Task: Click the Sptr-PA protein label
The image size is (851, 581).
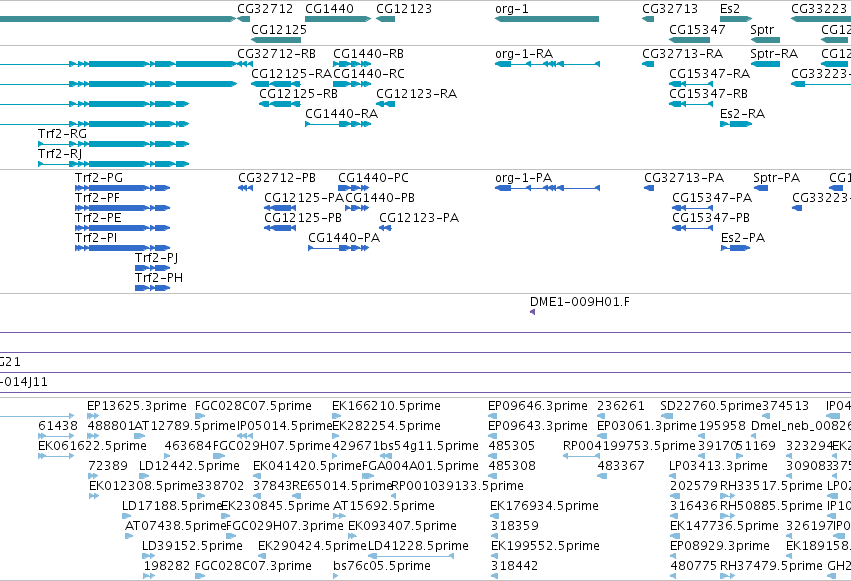Action: click(777, 178)
